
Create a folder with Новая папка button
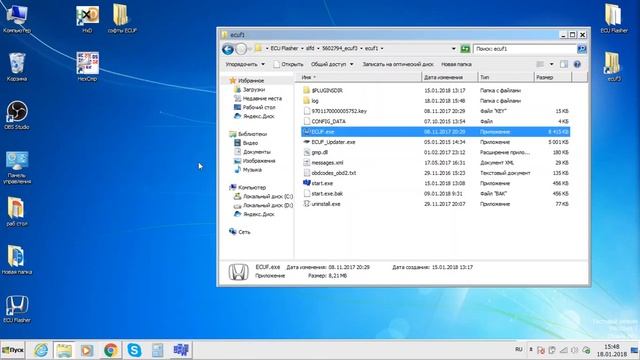click(x=456, y=64)
